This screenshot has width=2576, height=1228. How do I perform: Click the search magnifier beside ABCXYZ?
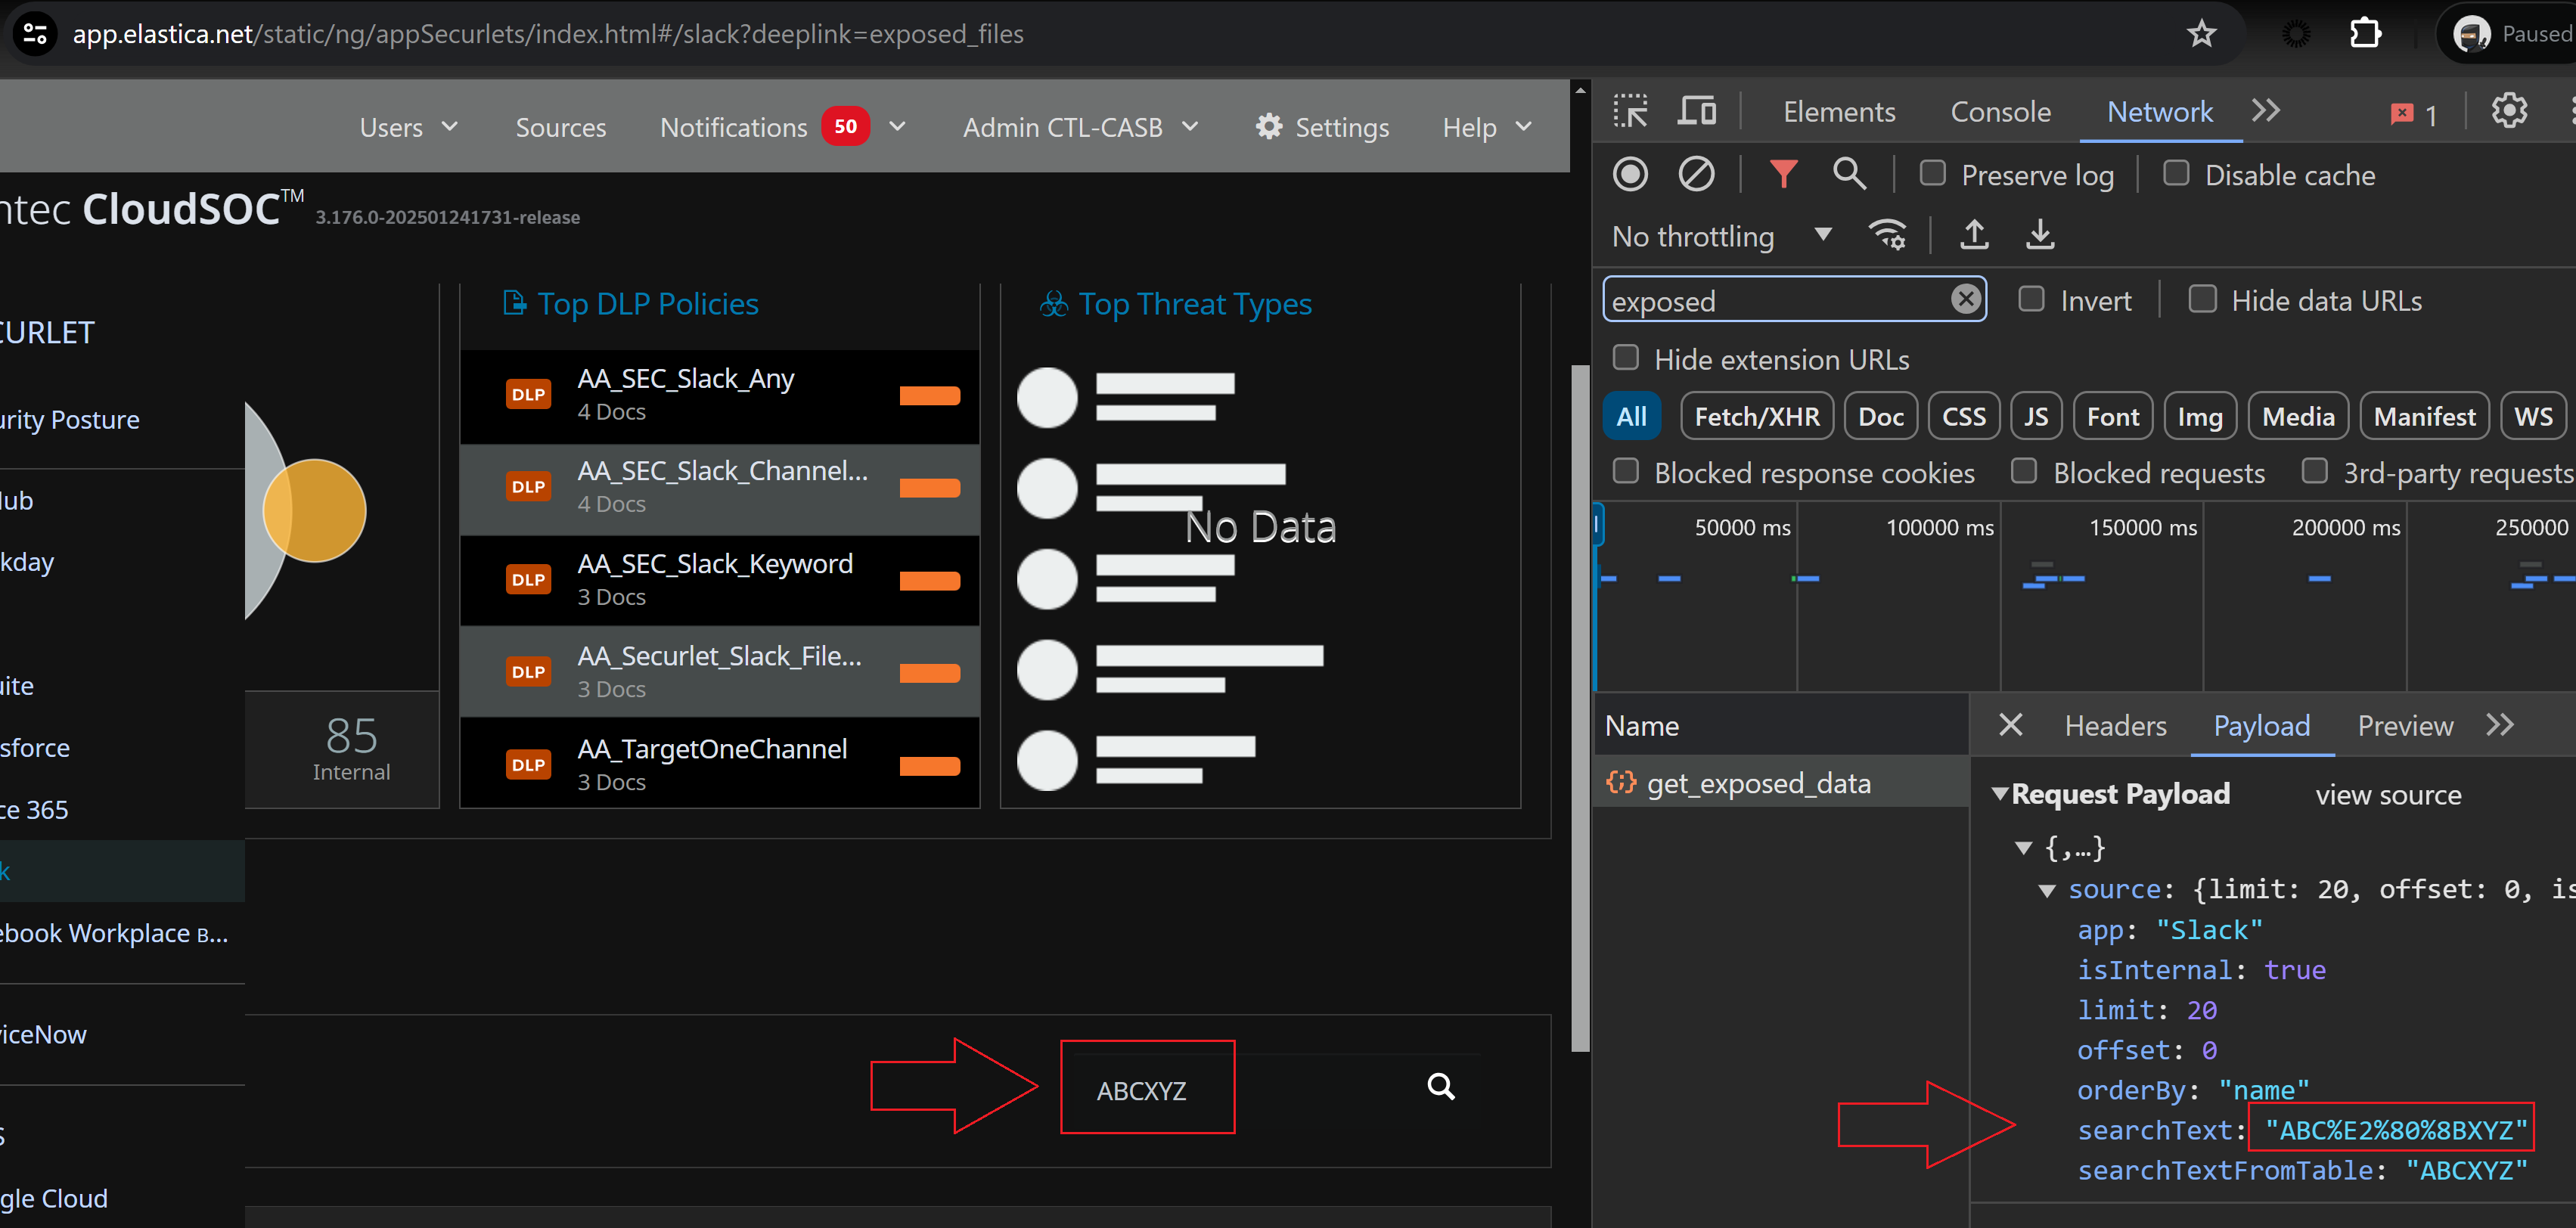click(1440, 1086)
